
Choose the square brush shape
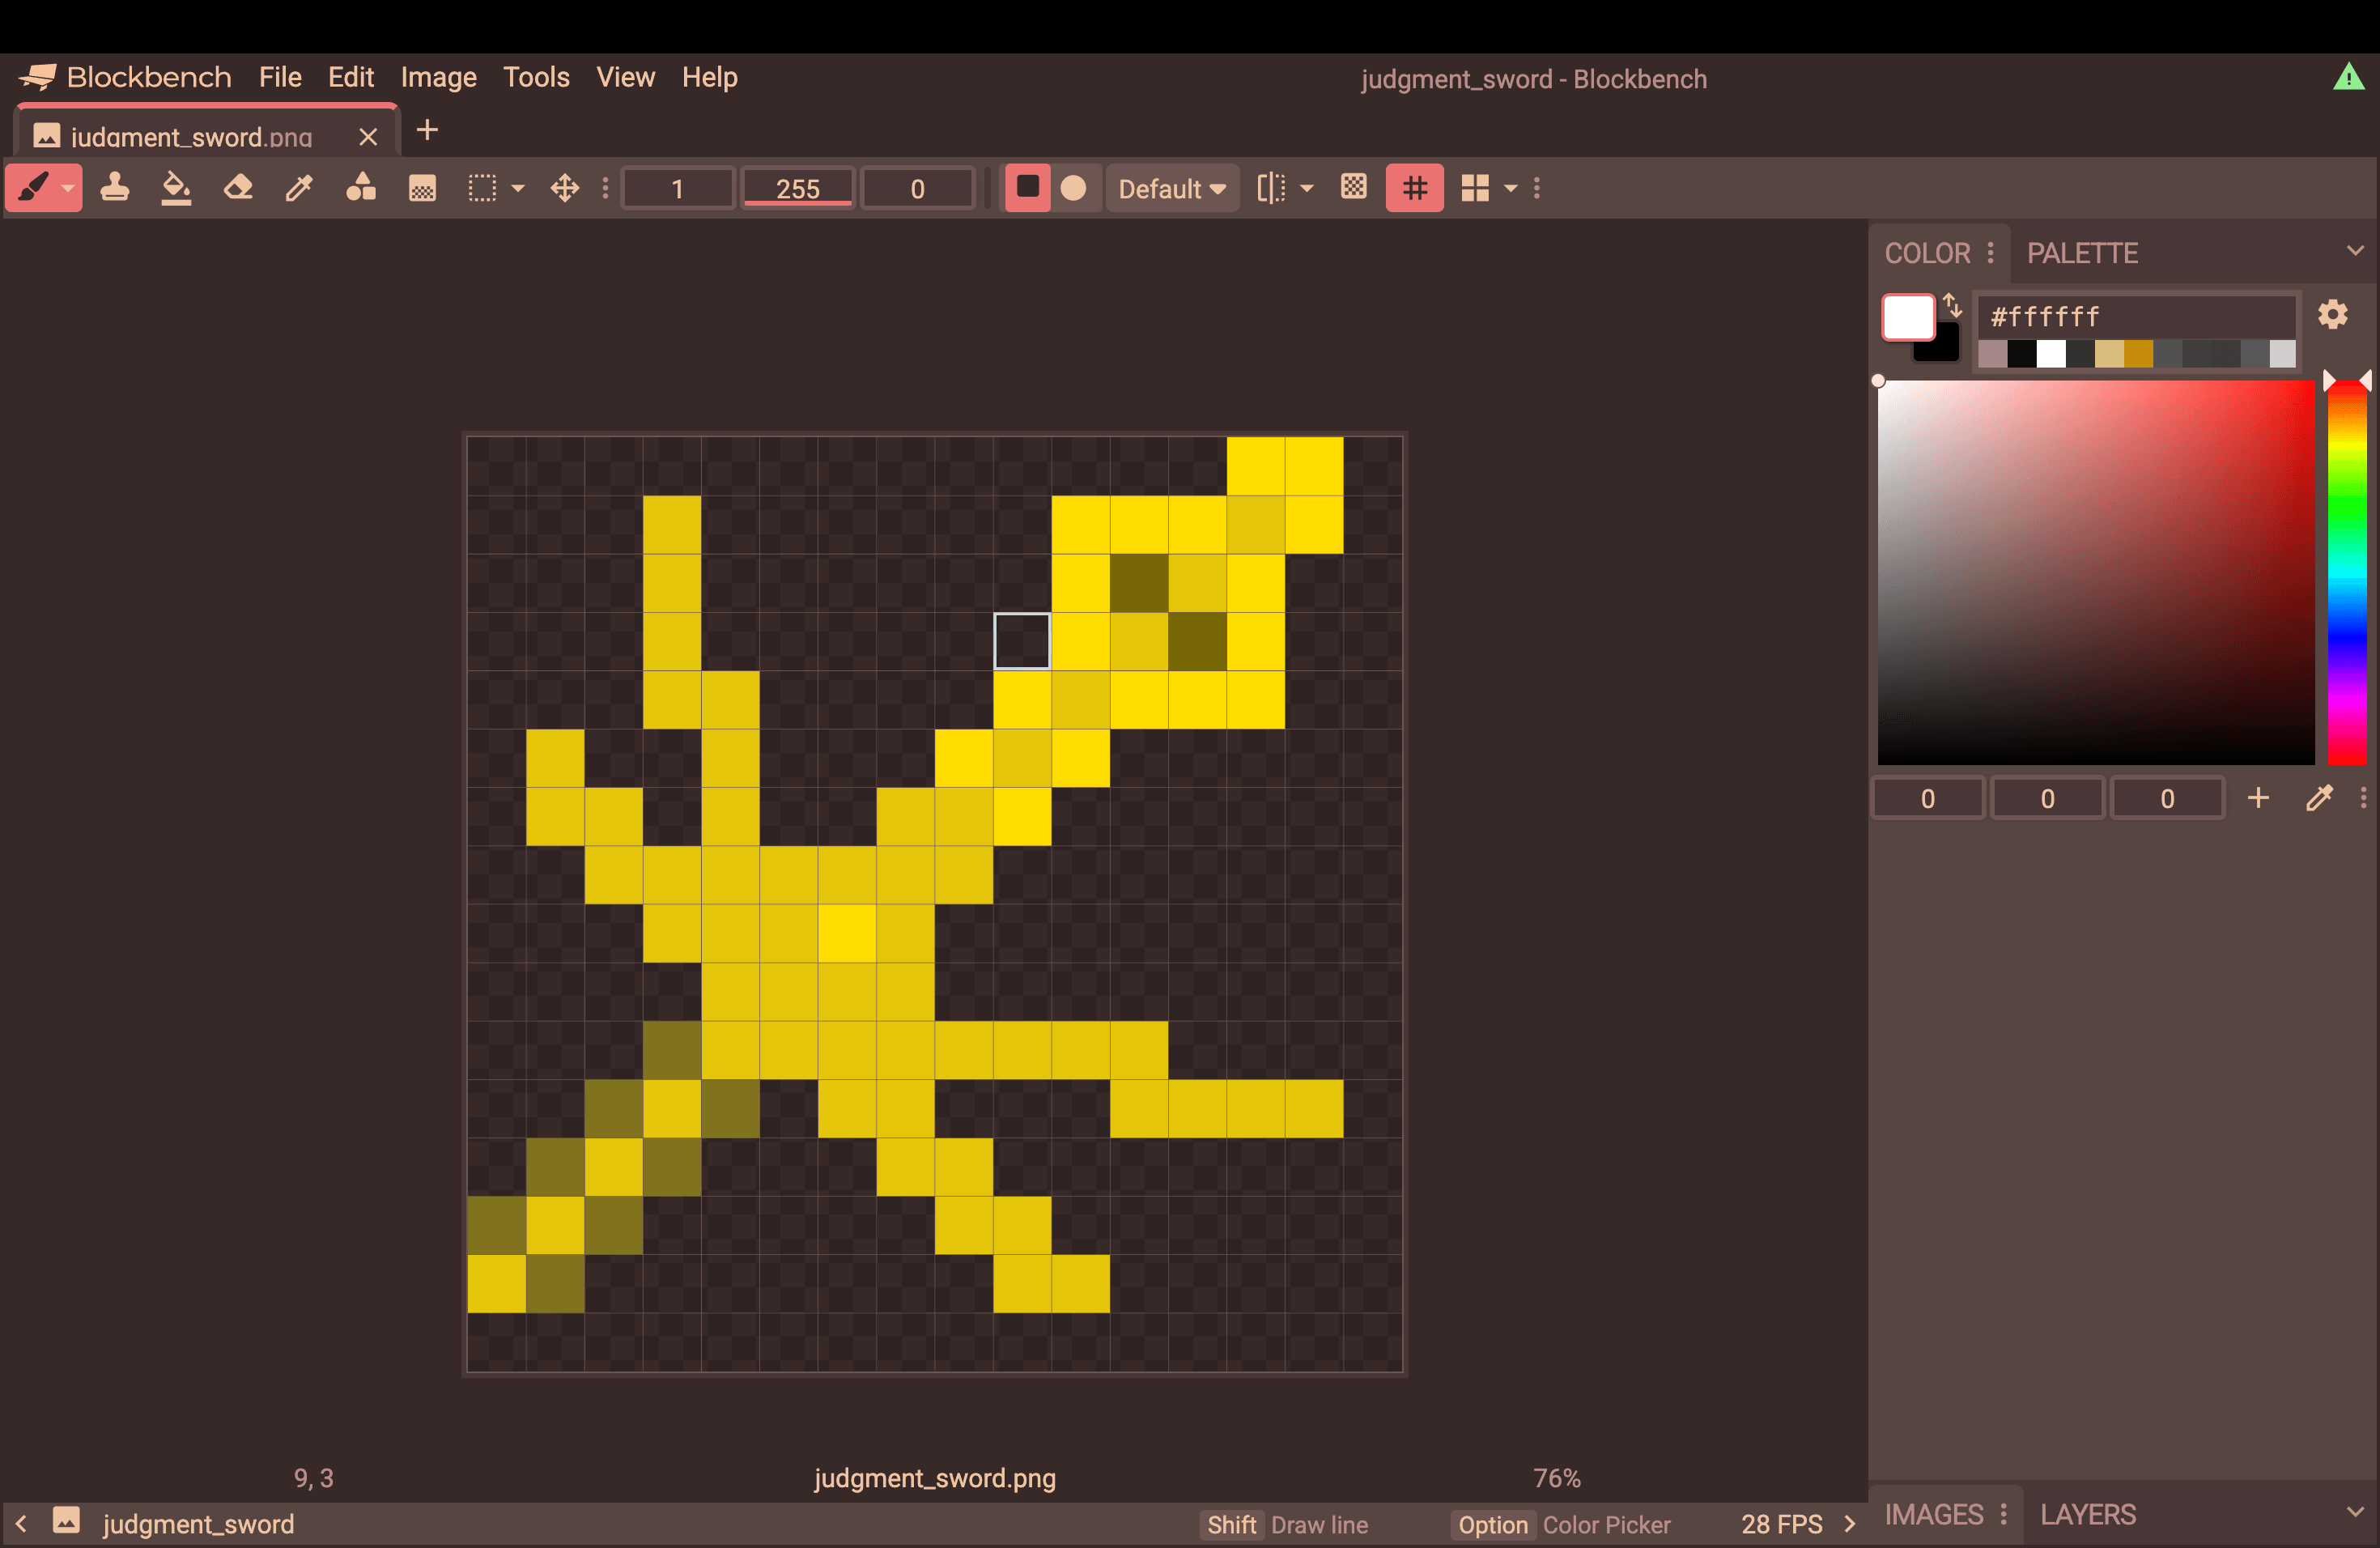(x=1027, y=188)
